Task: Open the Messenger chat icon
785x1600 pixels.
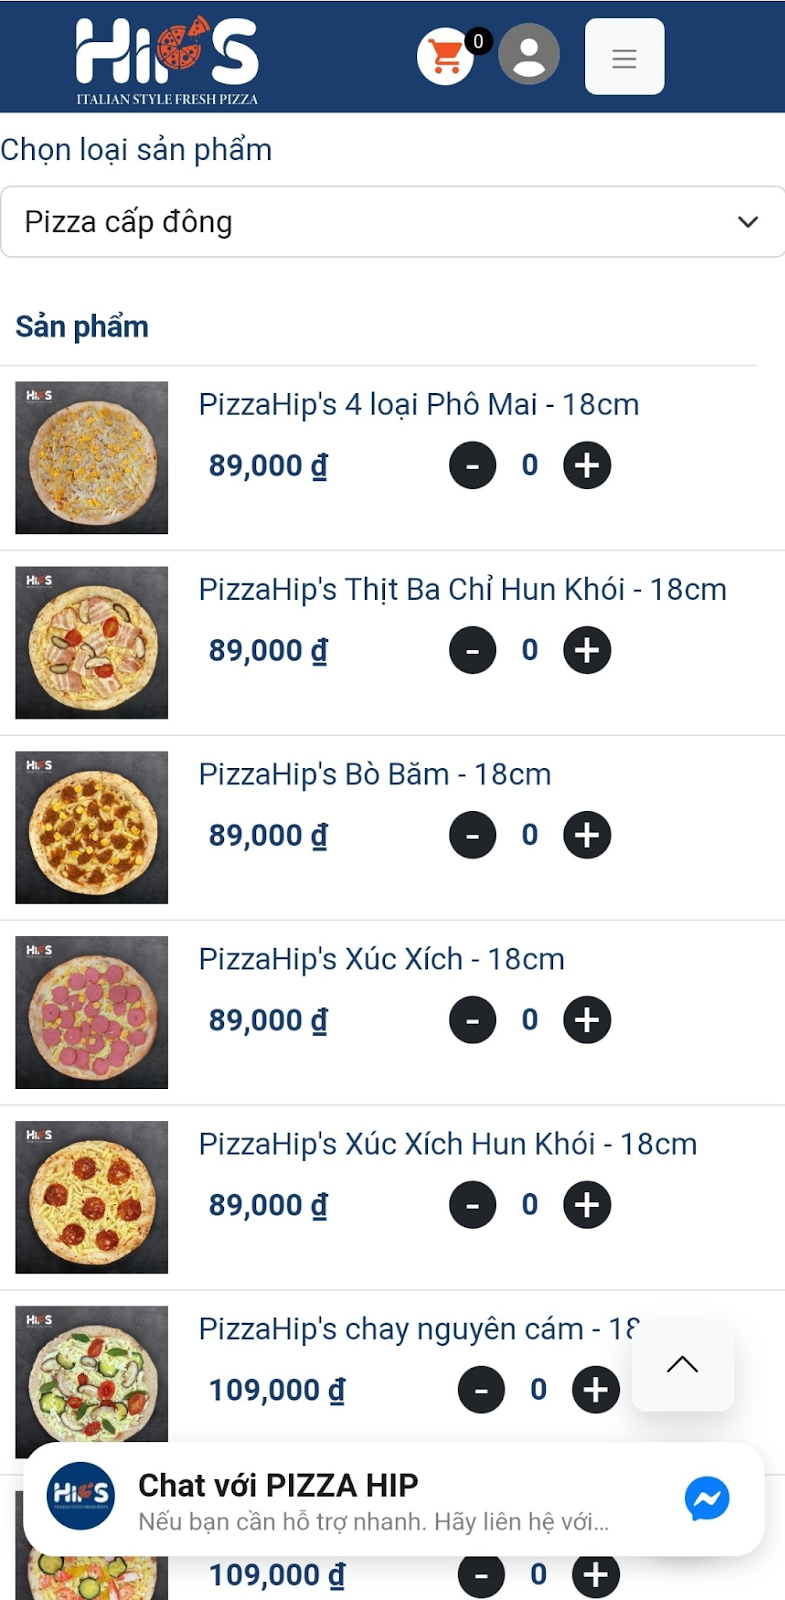Action: coord(707,1498)
